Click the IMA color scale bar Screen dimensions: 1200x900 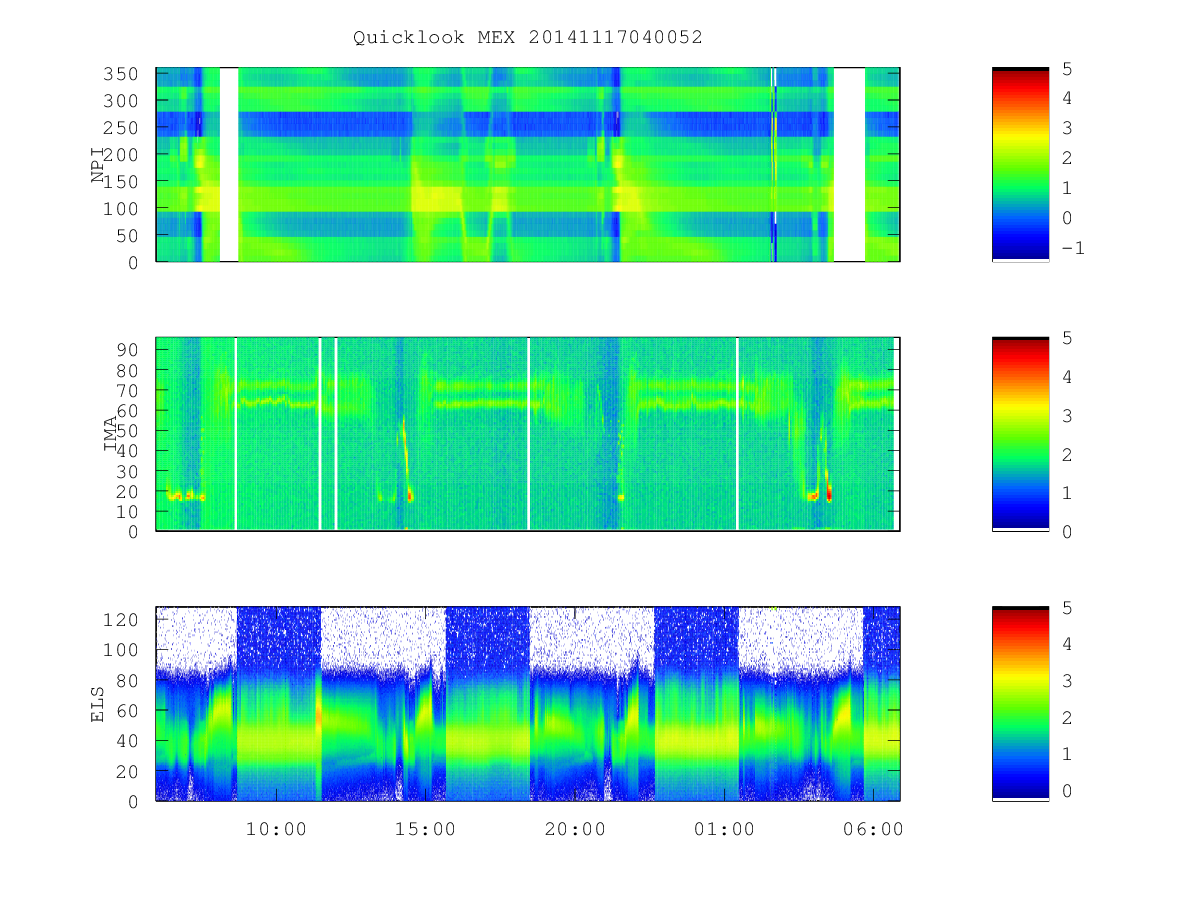pos(1020,434)
